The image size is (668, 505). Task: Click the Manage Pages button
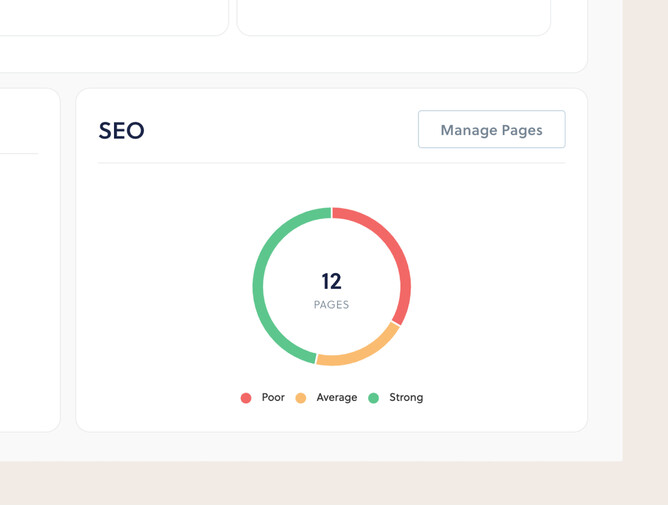491,130
